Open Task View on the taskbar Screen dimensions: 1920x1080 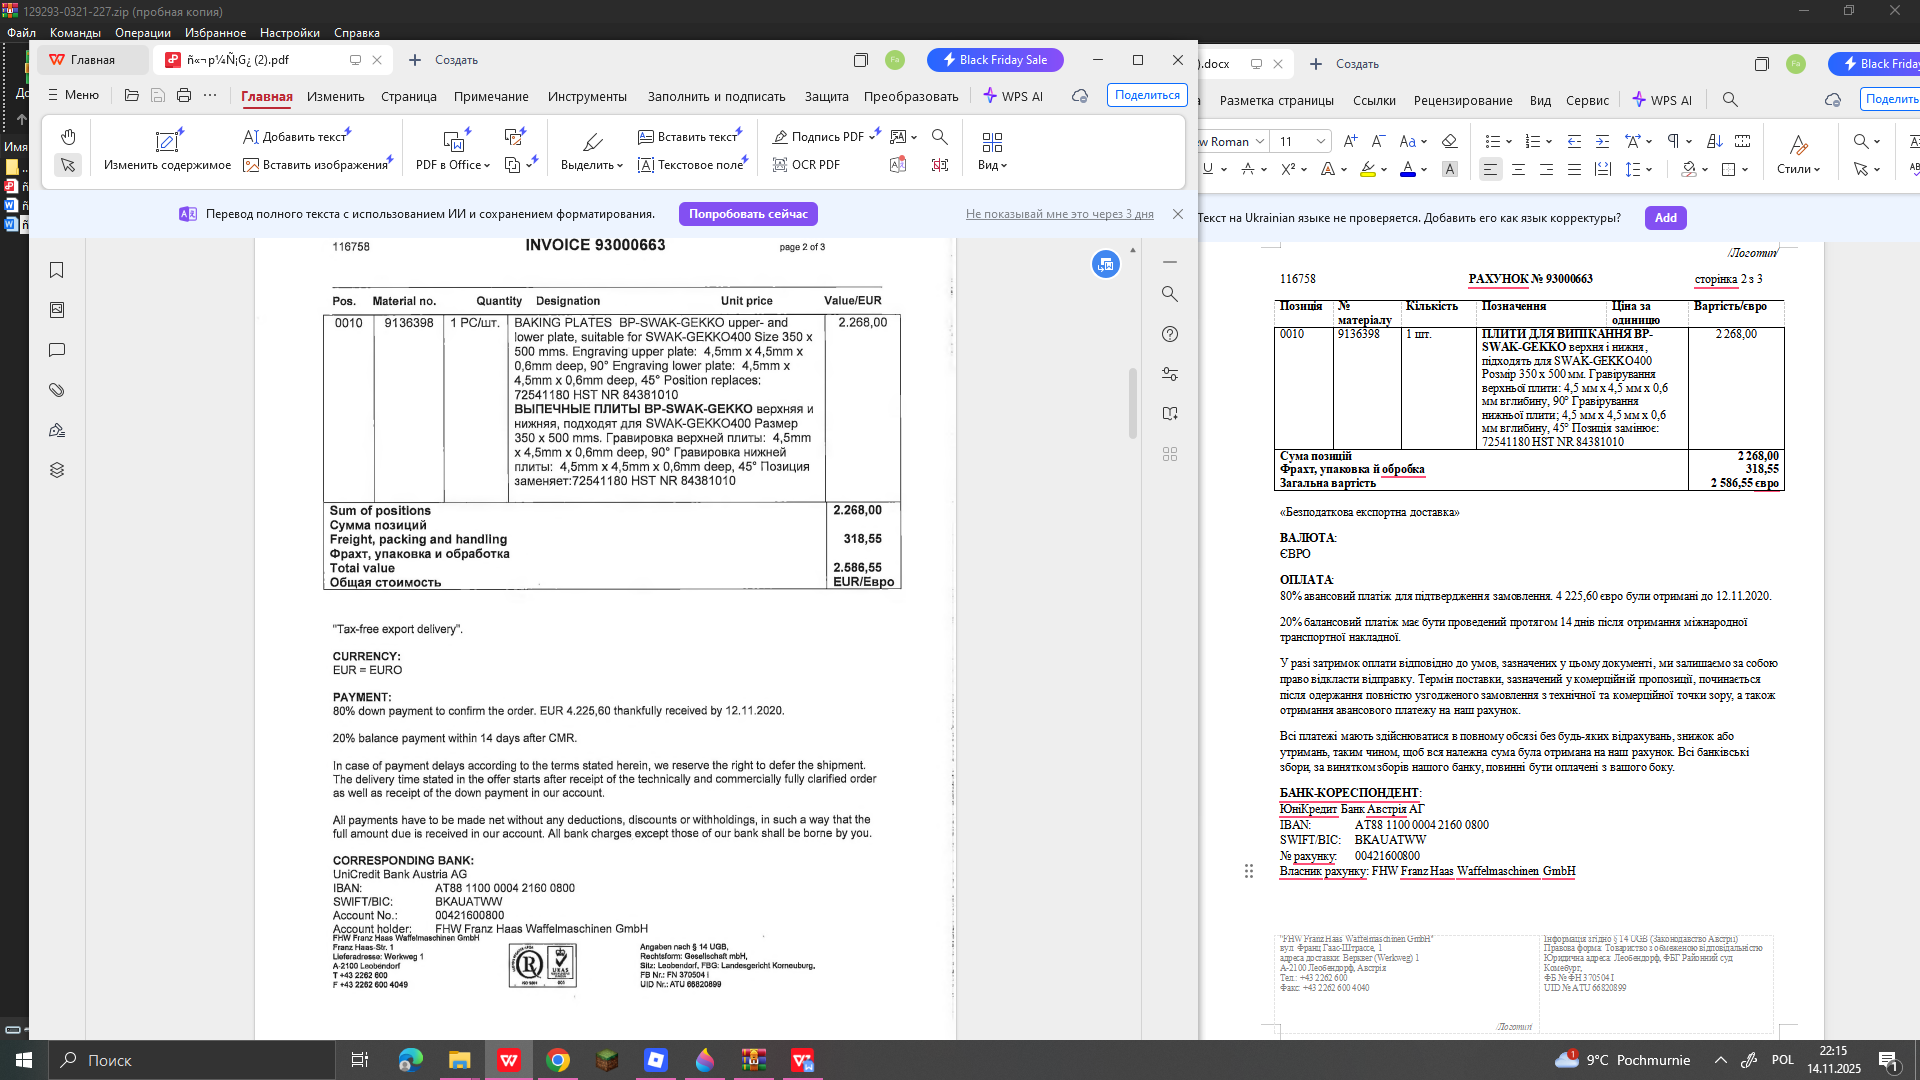360,1060
